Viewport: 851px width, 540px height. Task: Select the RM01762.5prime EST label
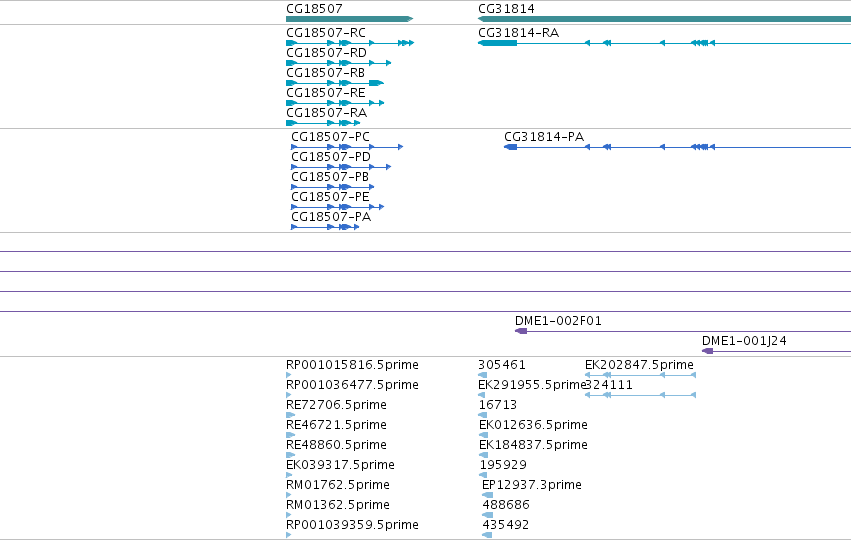[x=338, y=485]
